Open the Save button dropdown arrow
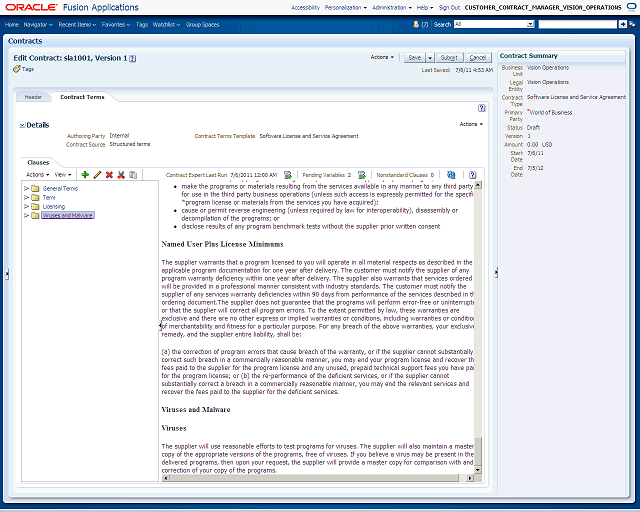This screenshot has width=640, height=512. (x=430, y=58)
